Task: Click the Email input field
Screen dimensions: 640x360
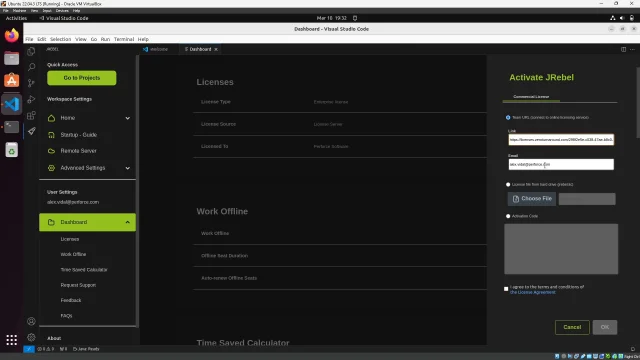Action: 561,164
